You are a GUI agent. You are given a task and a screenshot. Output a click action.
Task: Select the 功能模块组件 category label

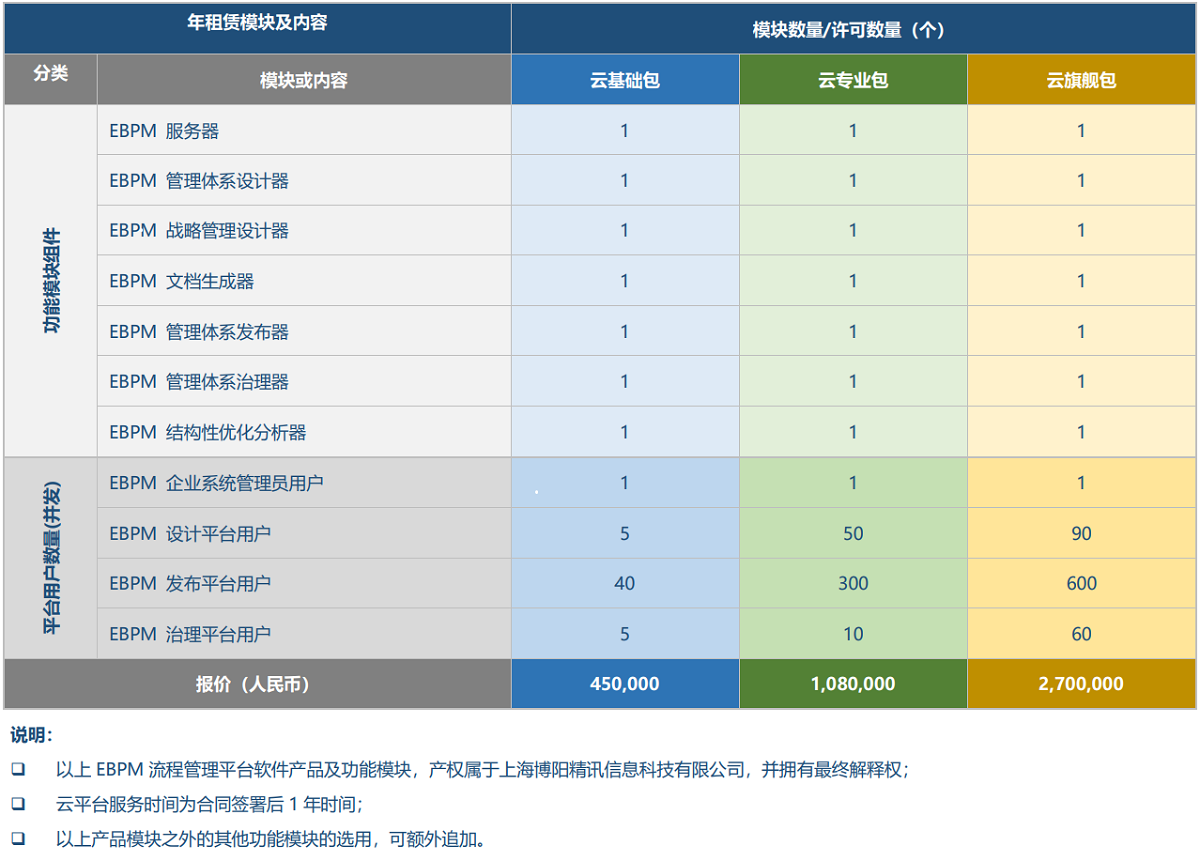(50, 280)
